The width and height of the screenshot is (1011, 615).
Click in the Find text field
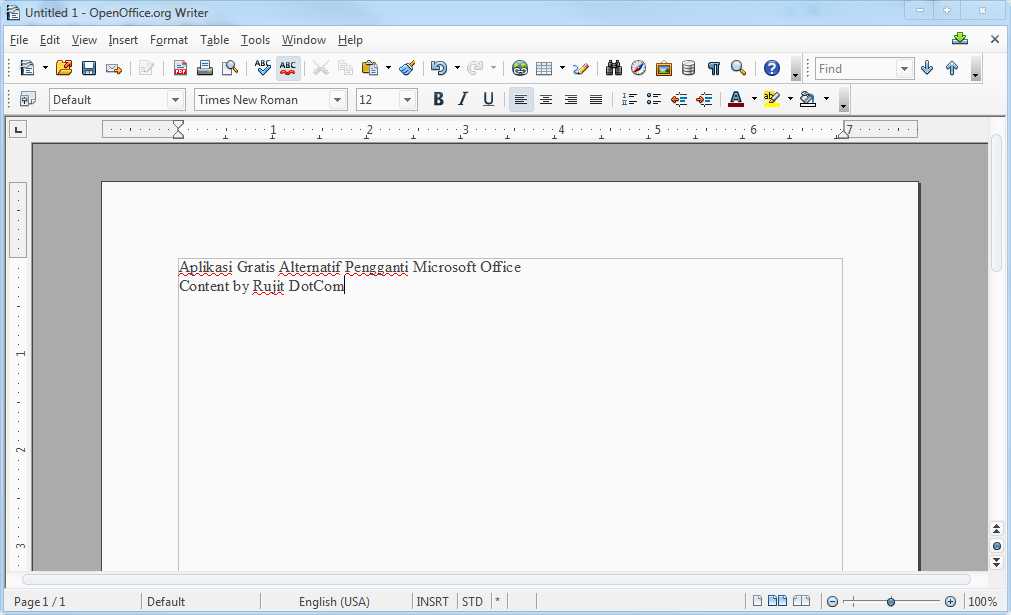click(x=856, y=68)
